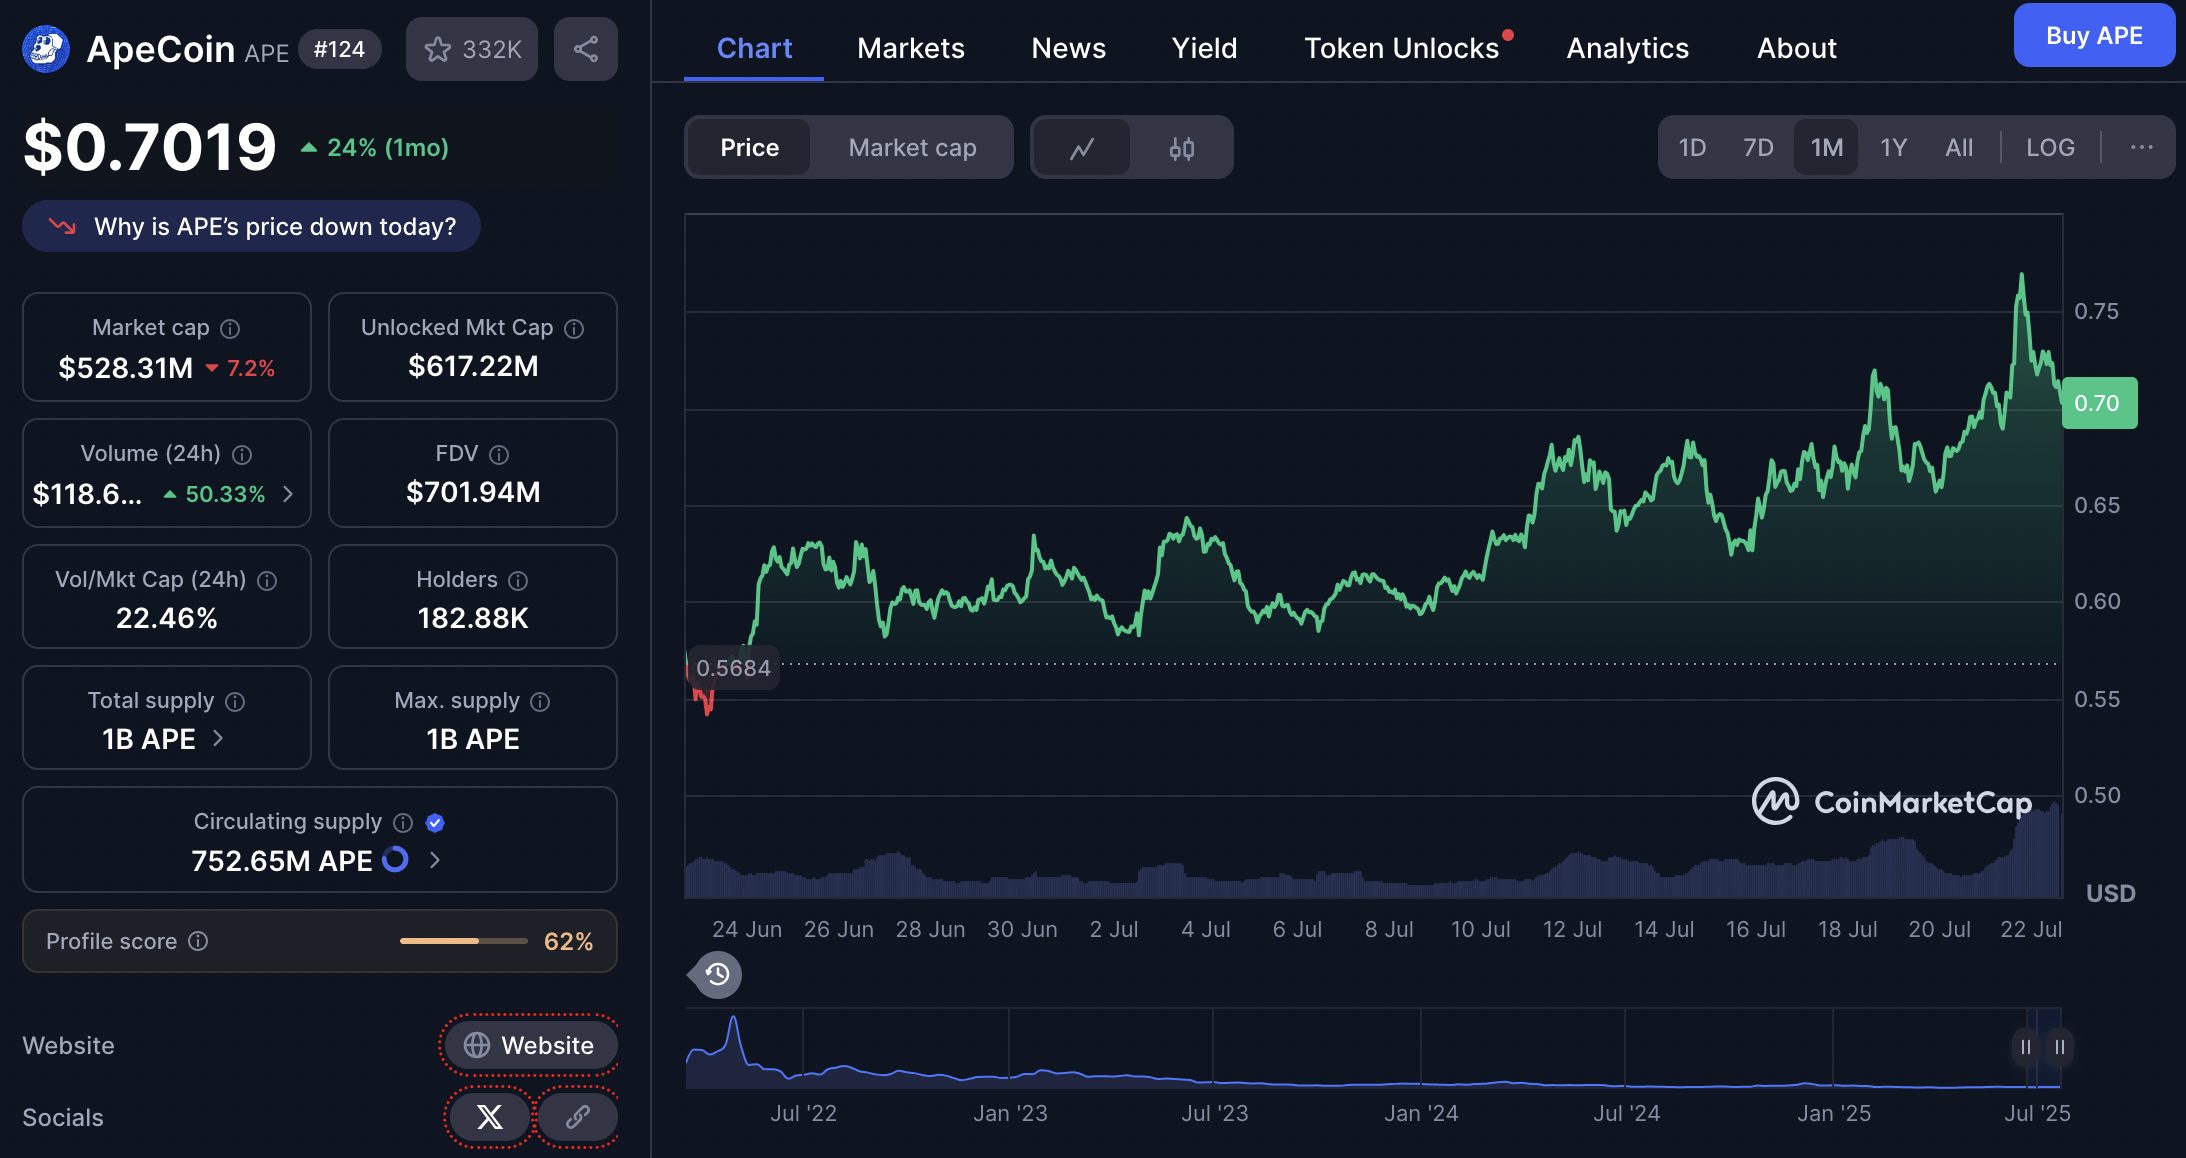
Task: Set chart range to 1Y
Action: point(1893,148)
